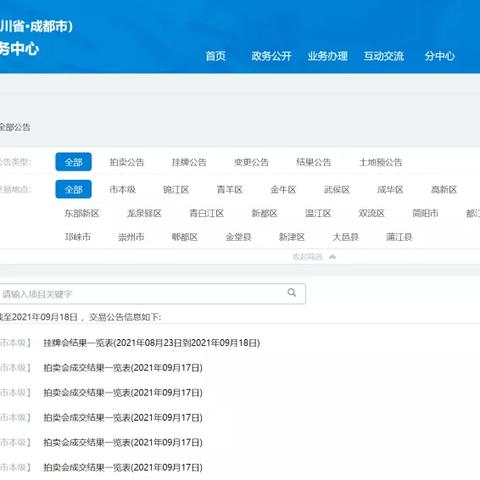The width and height of the screenshot is (480, 480).
Task: Filter by 土地预公告 announcement type
Action: point(381,162)
